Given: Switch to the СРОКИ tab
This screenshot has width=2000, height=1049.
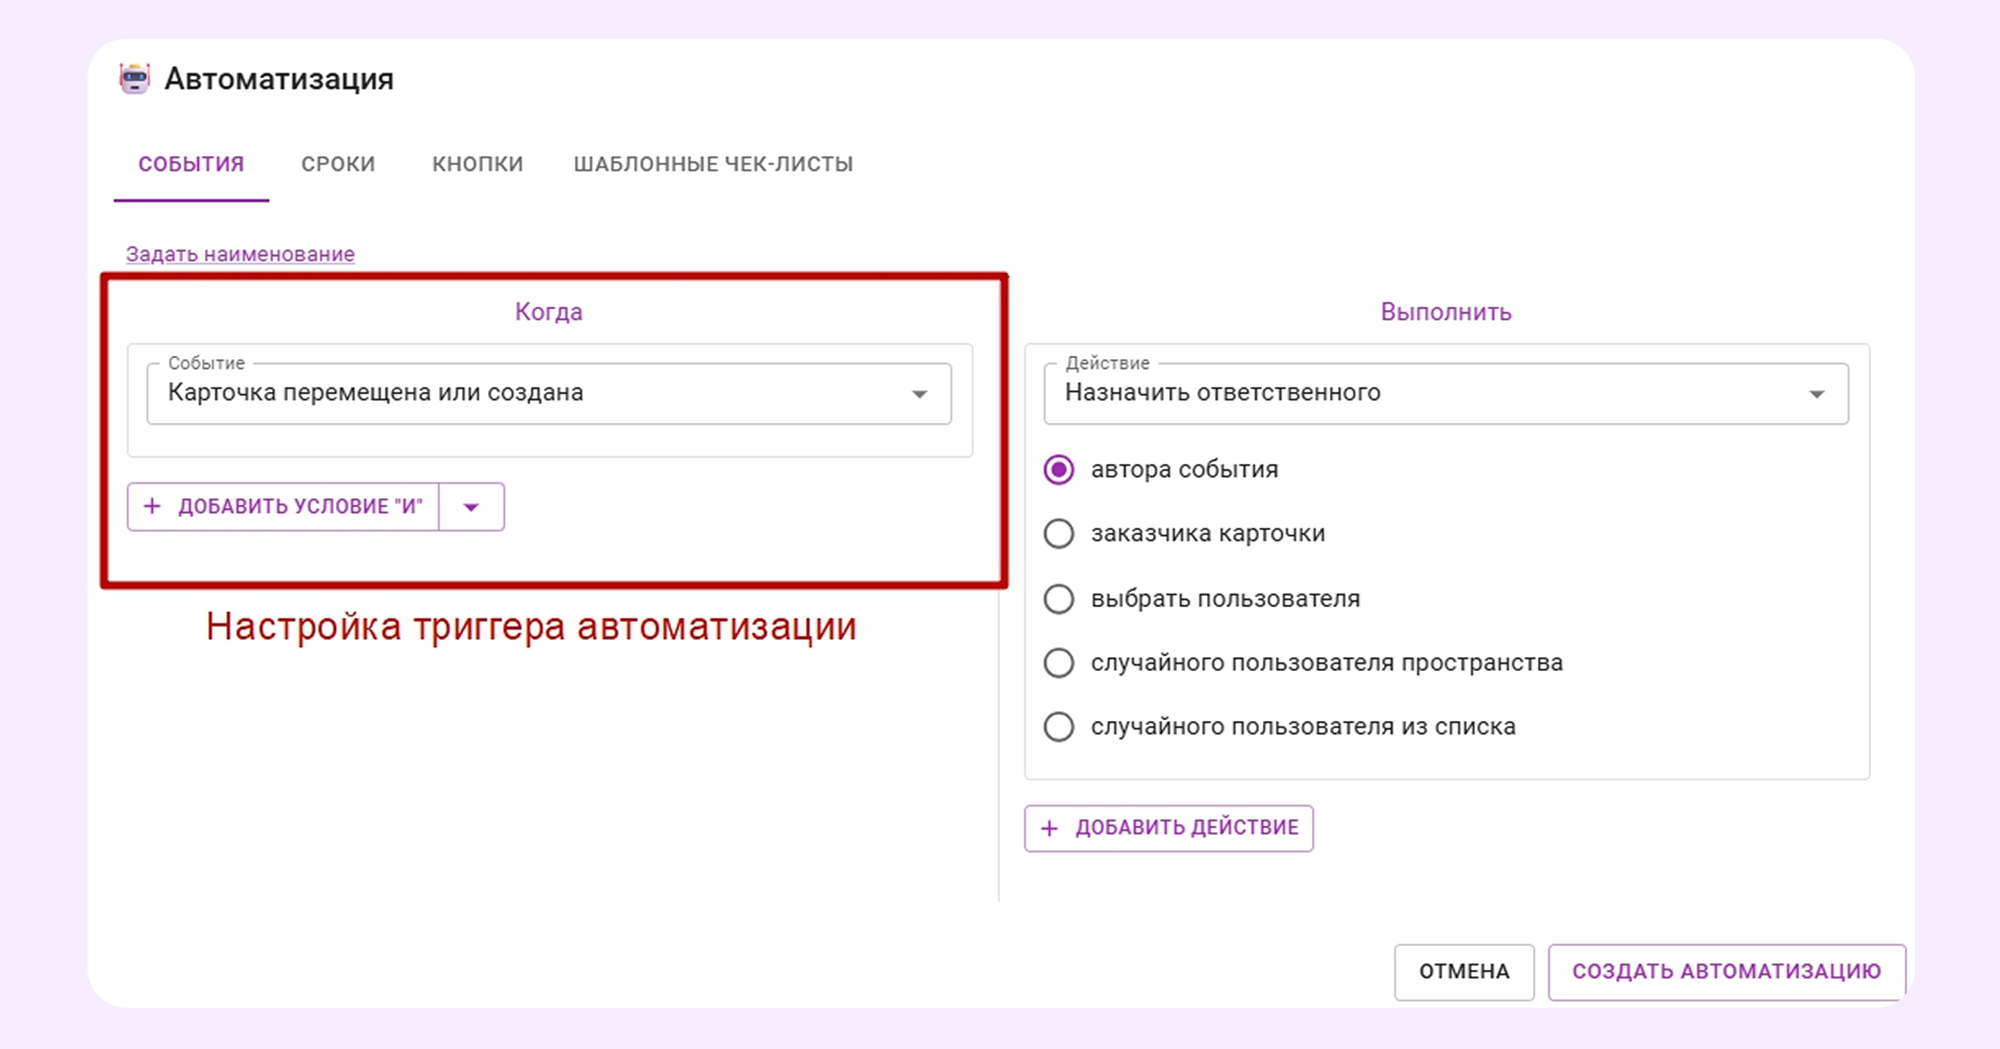Looking at the screenshot, I should coord(339,163).
